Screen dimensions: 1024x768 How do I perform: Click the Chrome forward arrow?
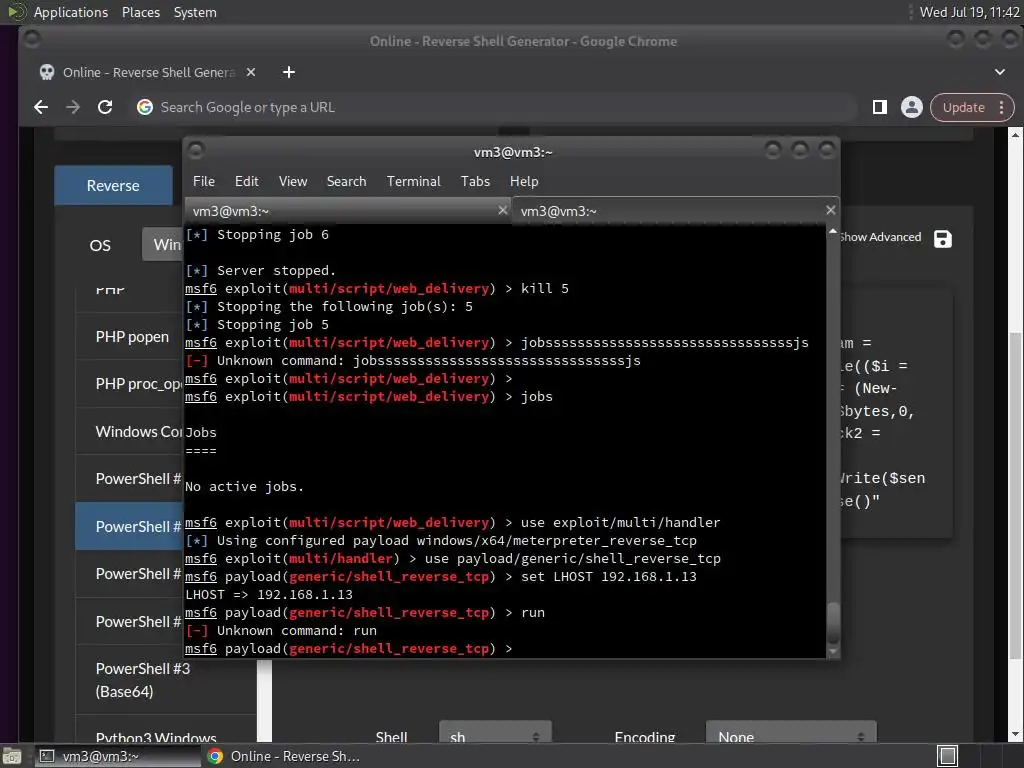pos(73,107)
